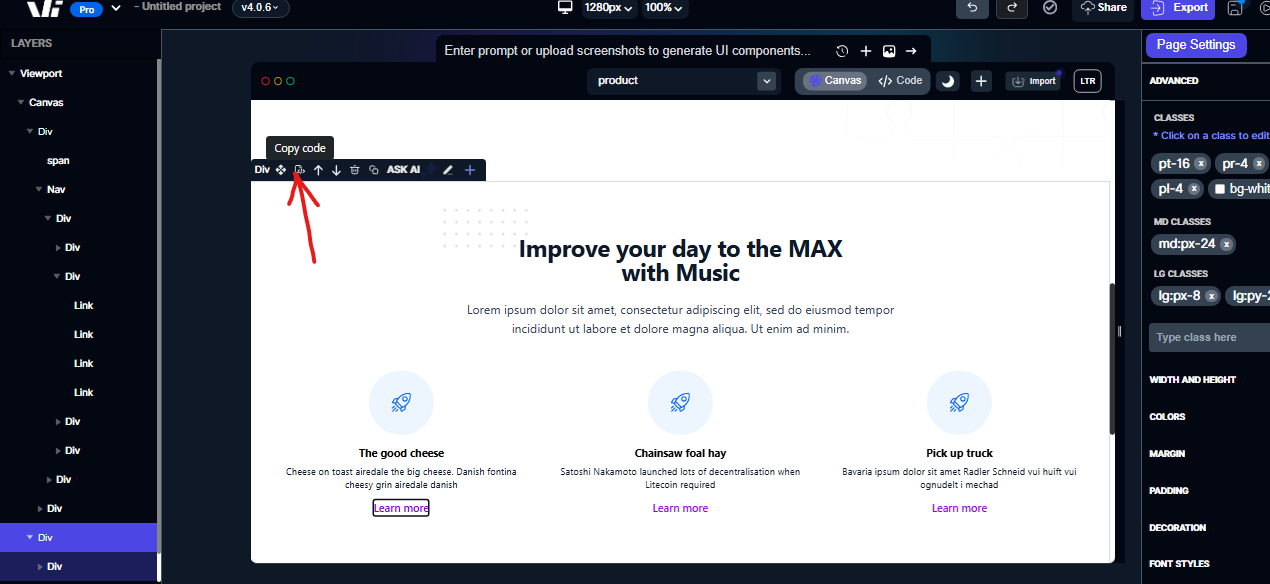Click the save disk icon next to Export

point(1236,7)
